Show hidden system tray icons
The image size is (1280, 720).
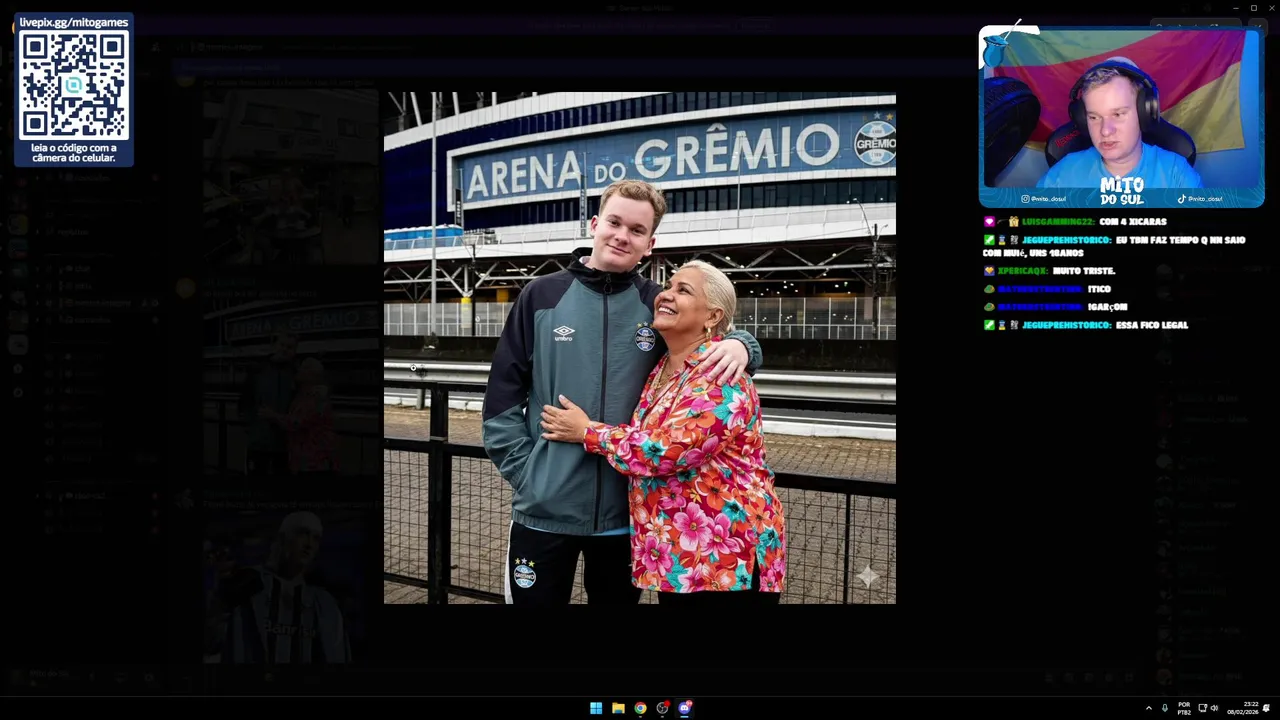(x=1148, y=708)
